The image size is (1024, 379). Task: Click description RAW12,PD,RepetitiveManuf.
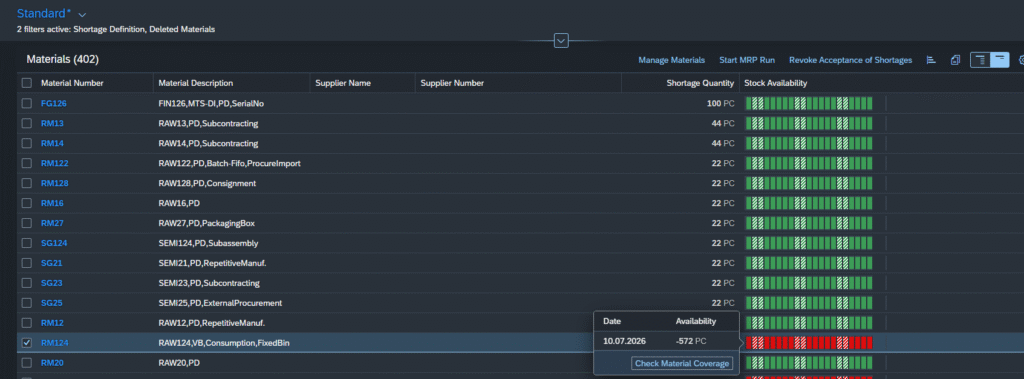coord(212,323)
